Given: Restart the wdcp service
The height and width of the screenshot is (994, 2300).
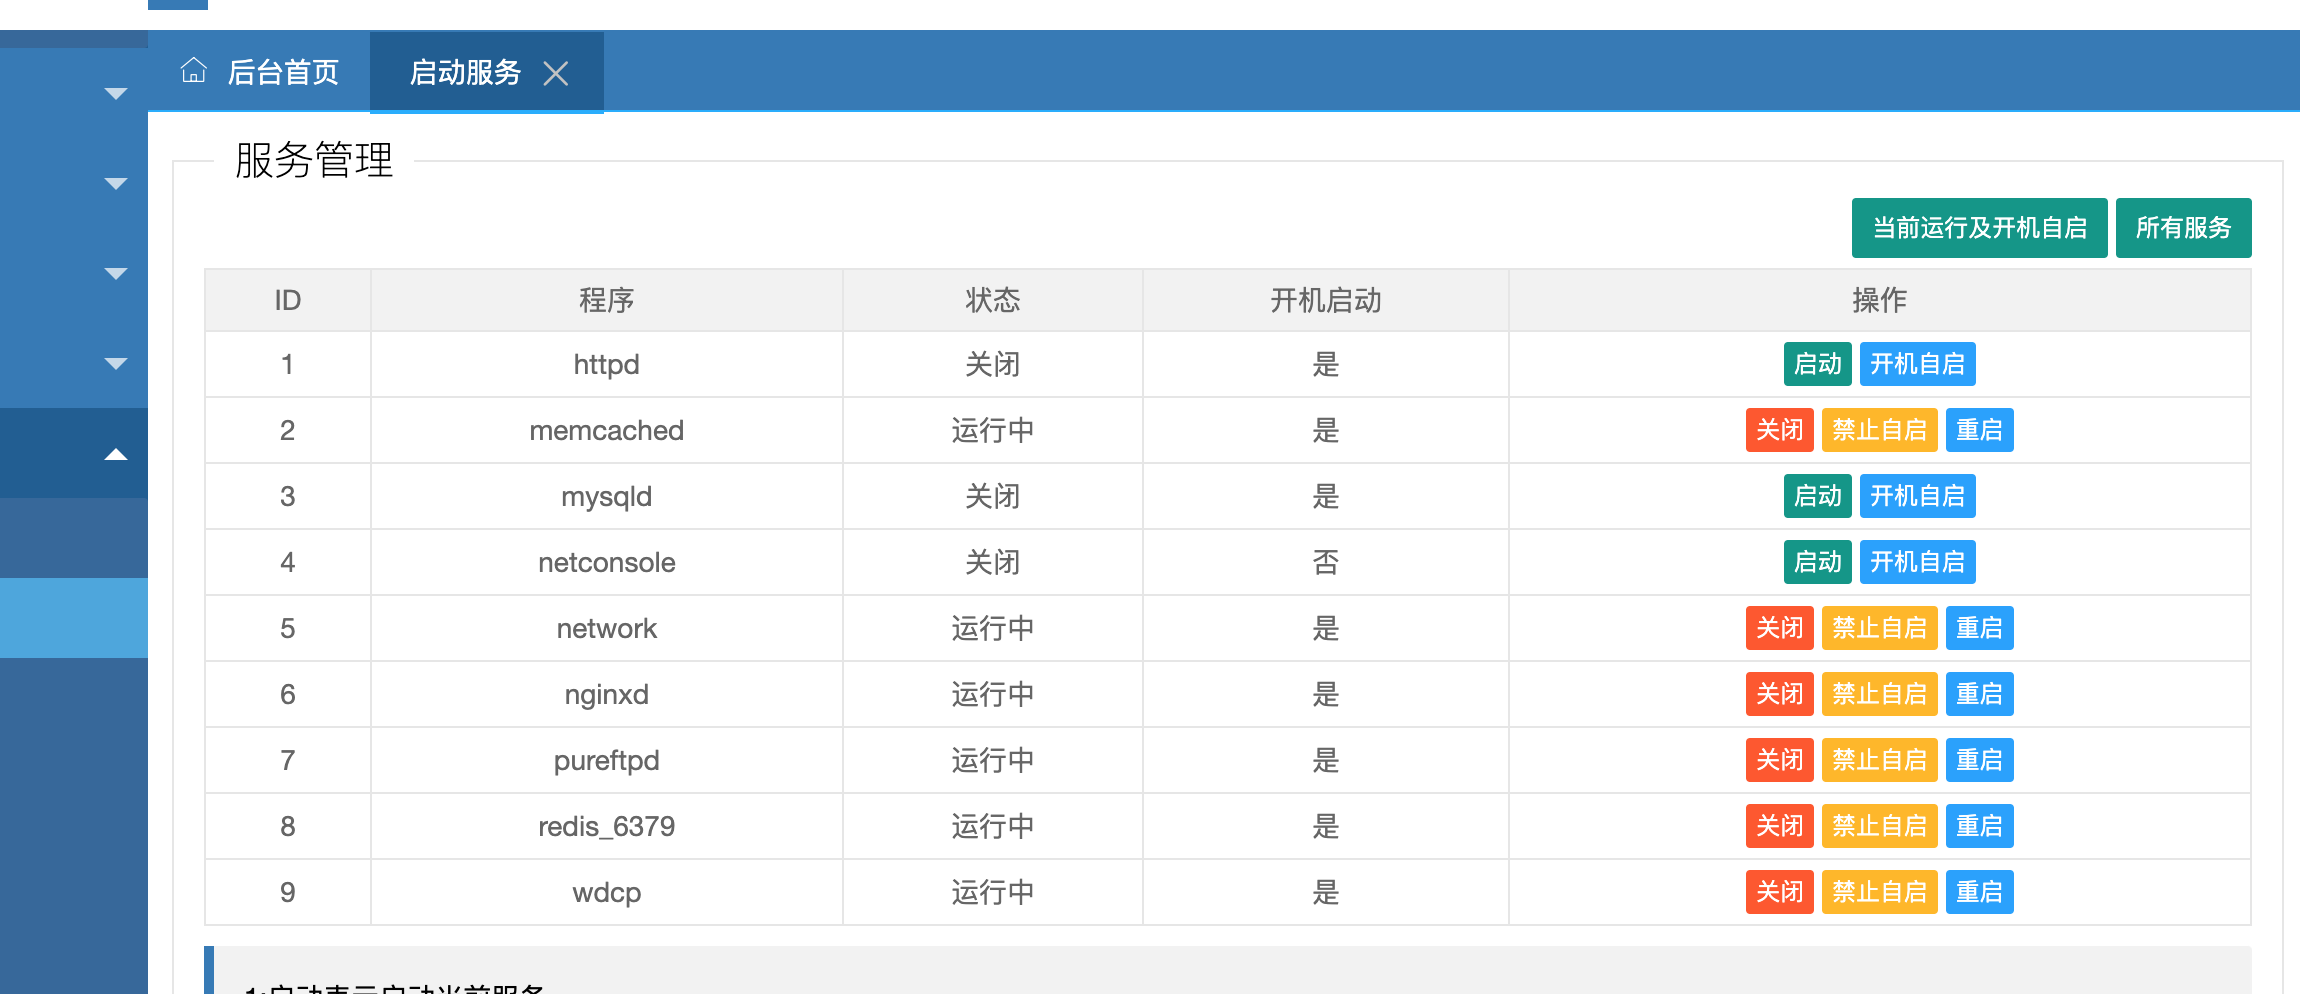Looking at the screenshot, I should [1979, 892].
